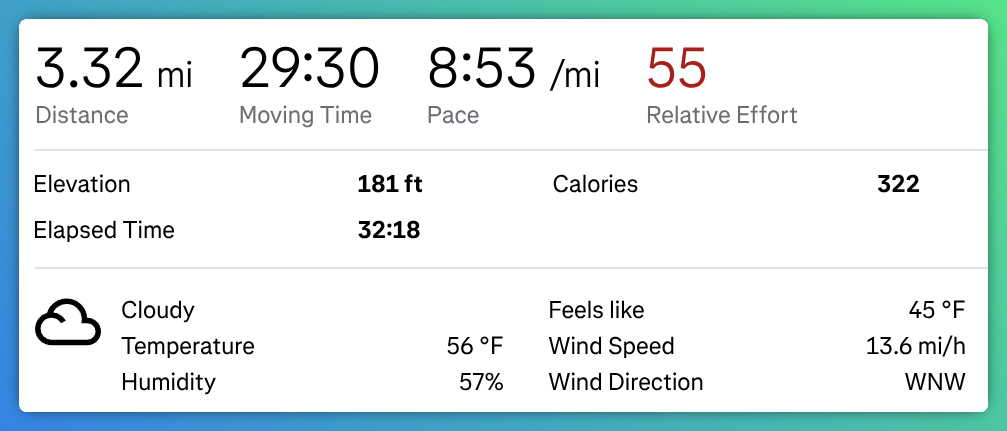Open the Relative Effort label
1007x431 pixels.
(721, 115)
